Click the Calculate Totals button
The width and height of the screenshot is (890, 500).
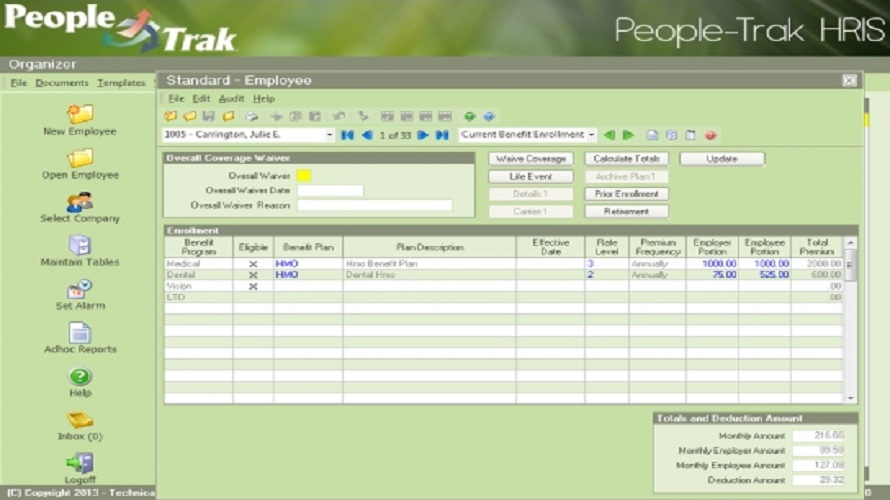627,159
